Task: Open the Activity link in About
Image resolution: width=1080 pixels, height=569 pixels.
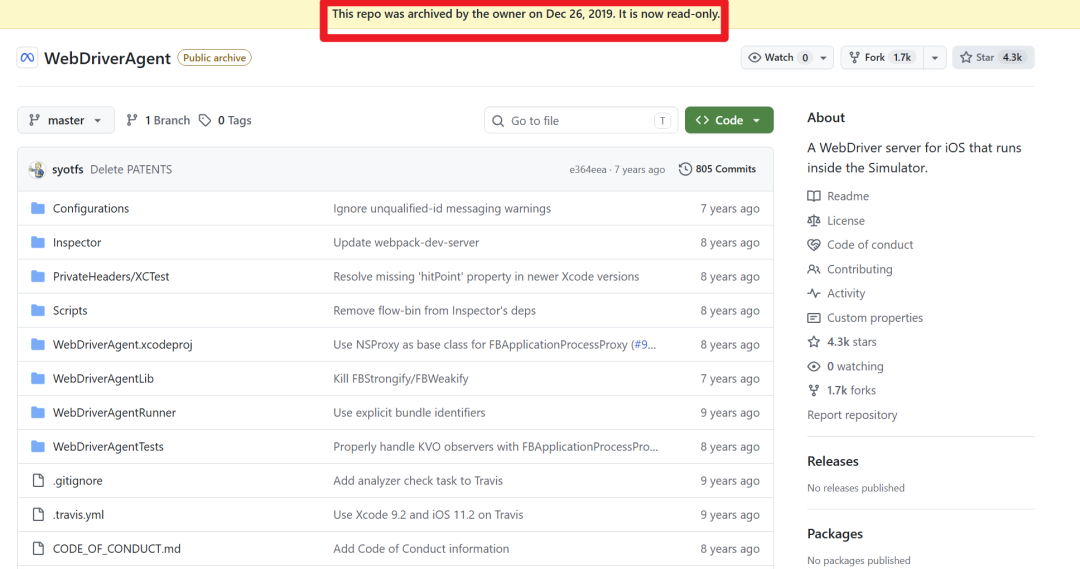Action: tap(846, 293)
